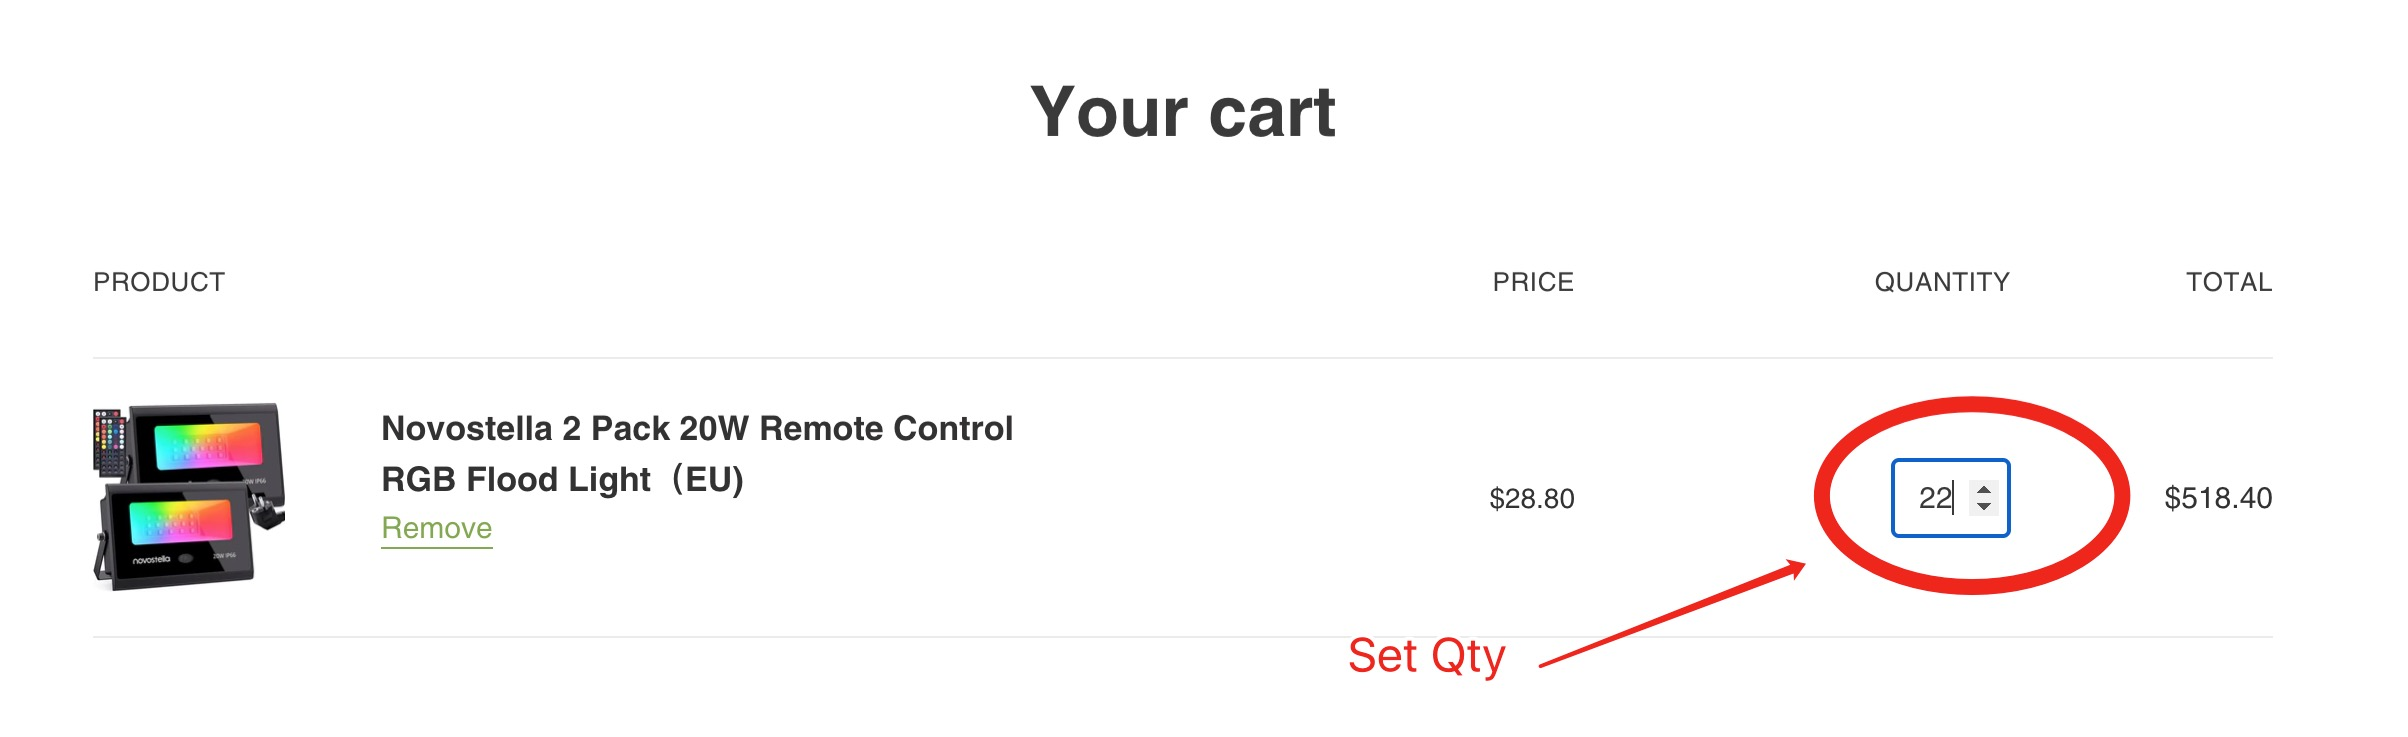Decrease quantity with the down stepper arrow

1984,506
